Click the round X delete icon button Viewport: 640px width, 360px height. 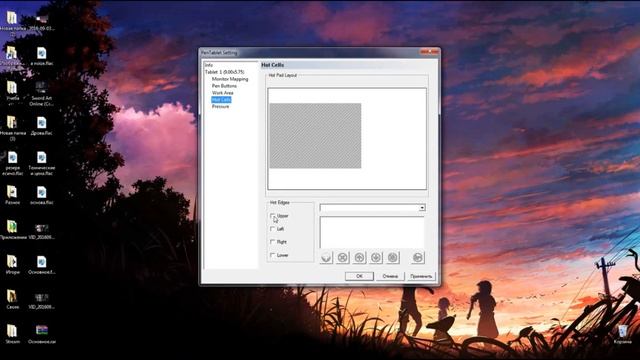[x=342, y=257]
